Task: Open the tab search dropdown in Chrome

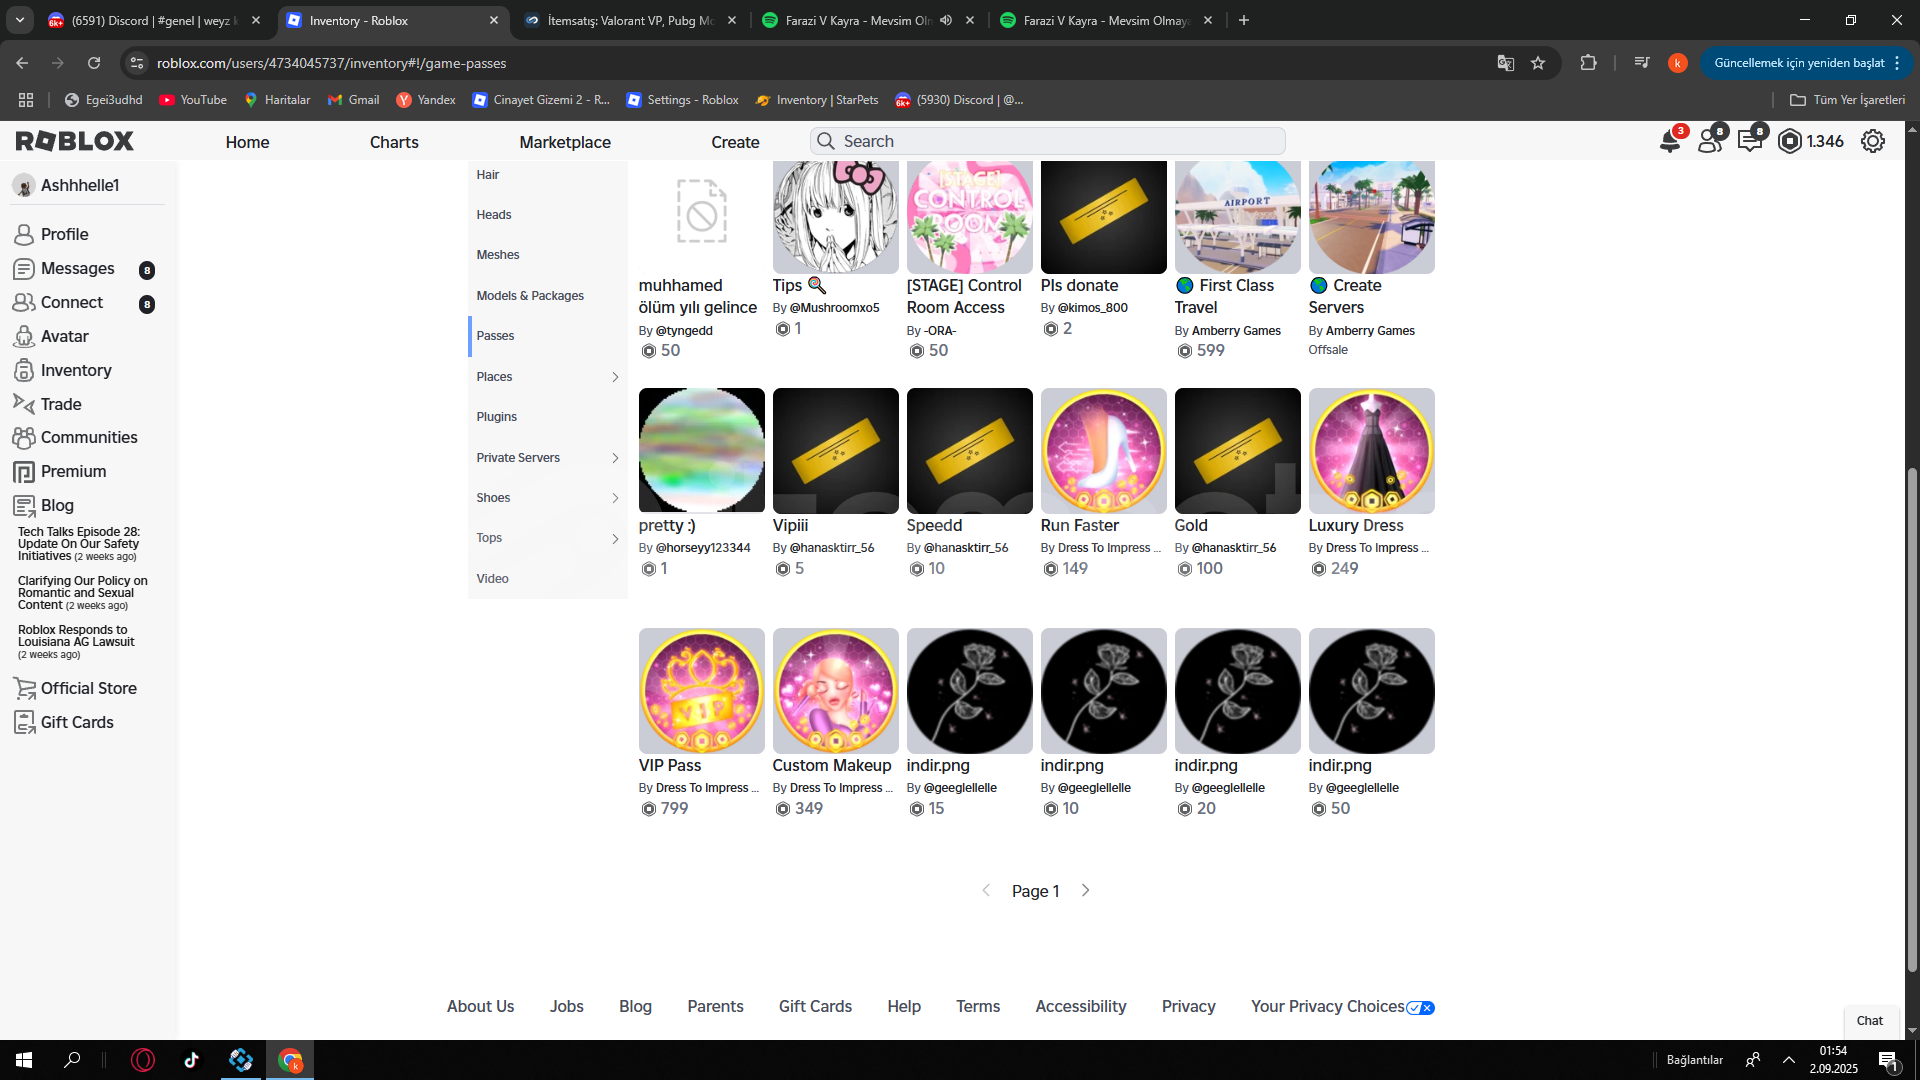Action: (x=20, y=20)
